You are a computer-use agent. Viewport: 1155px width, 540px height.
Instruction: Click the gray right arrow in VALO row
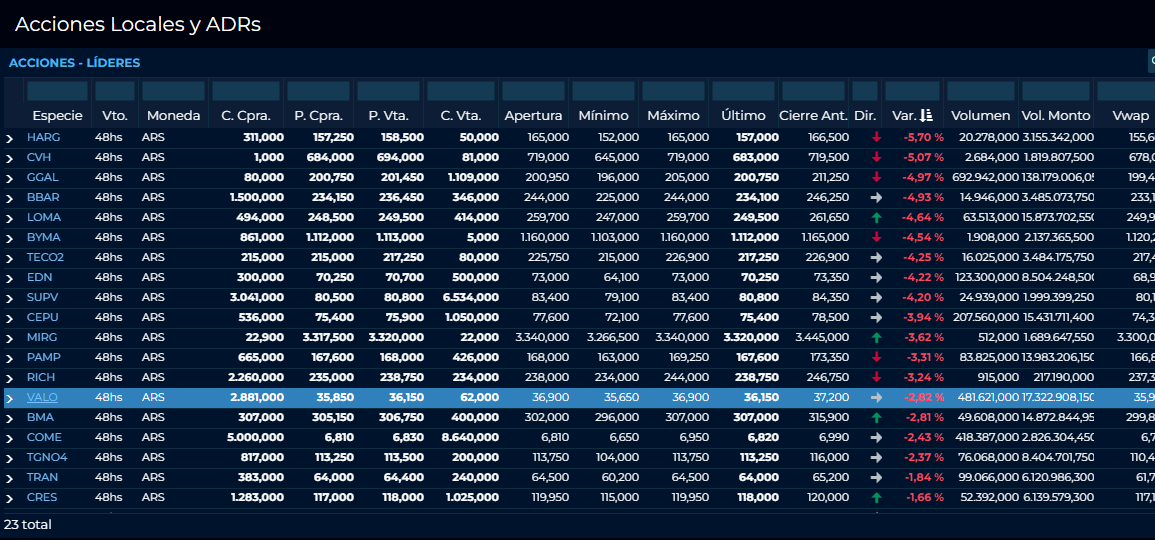tap(876, 398)
